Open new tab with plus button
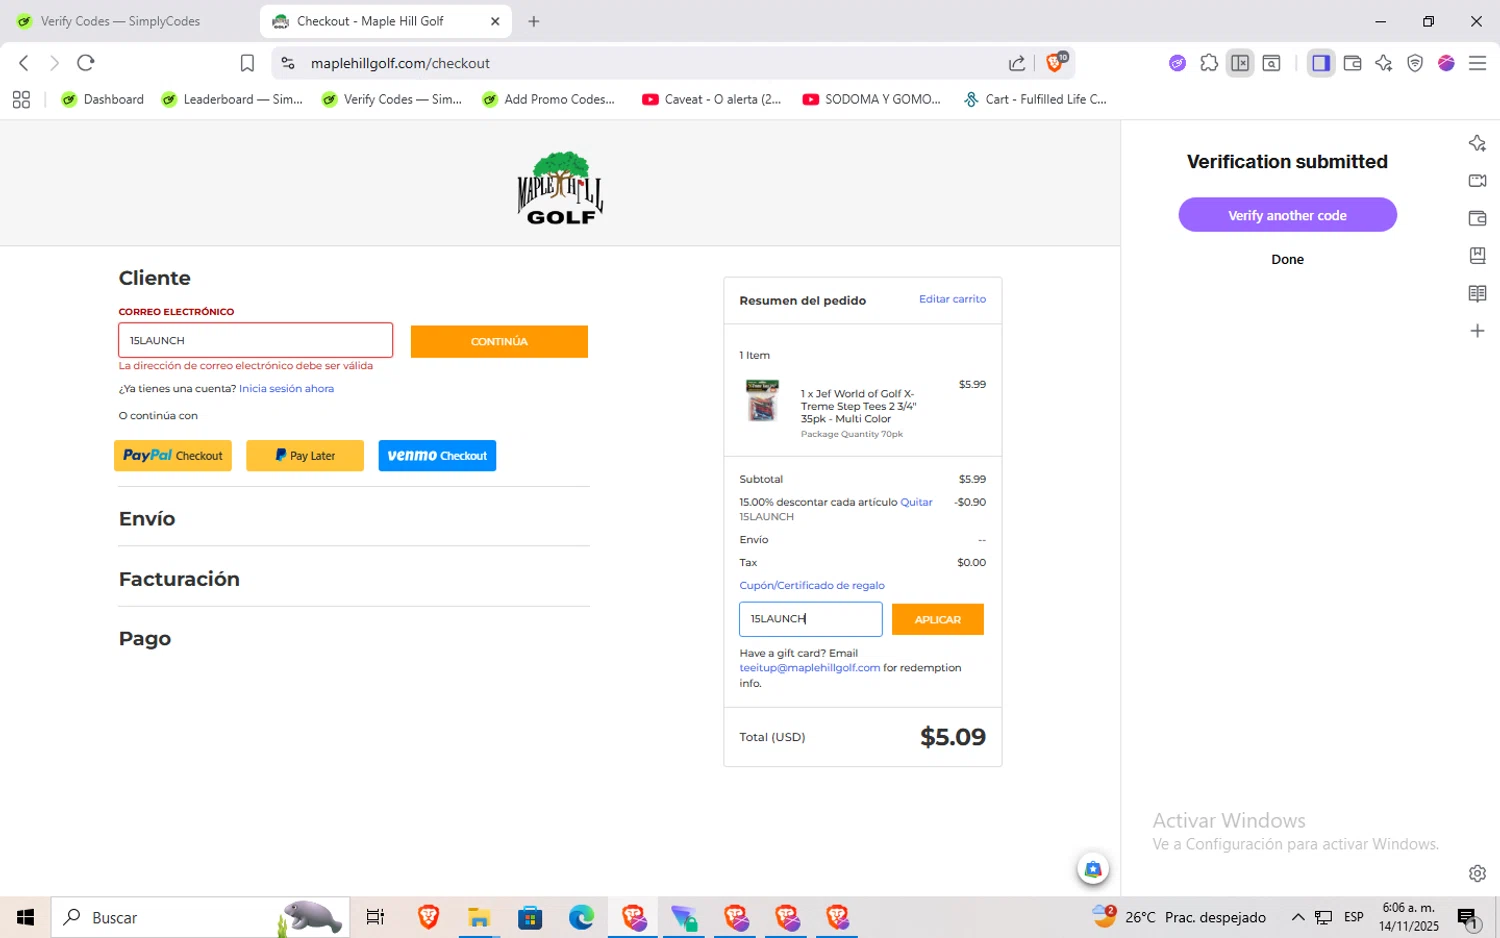This screenshot has height=938, width=1500. (534, 21)
